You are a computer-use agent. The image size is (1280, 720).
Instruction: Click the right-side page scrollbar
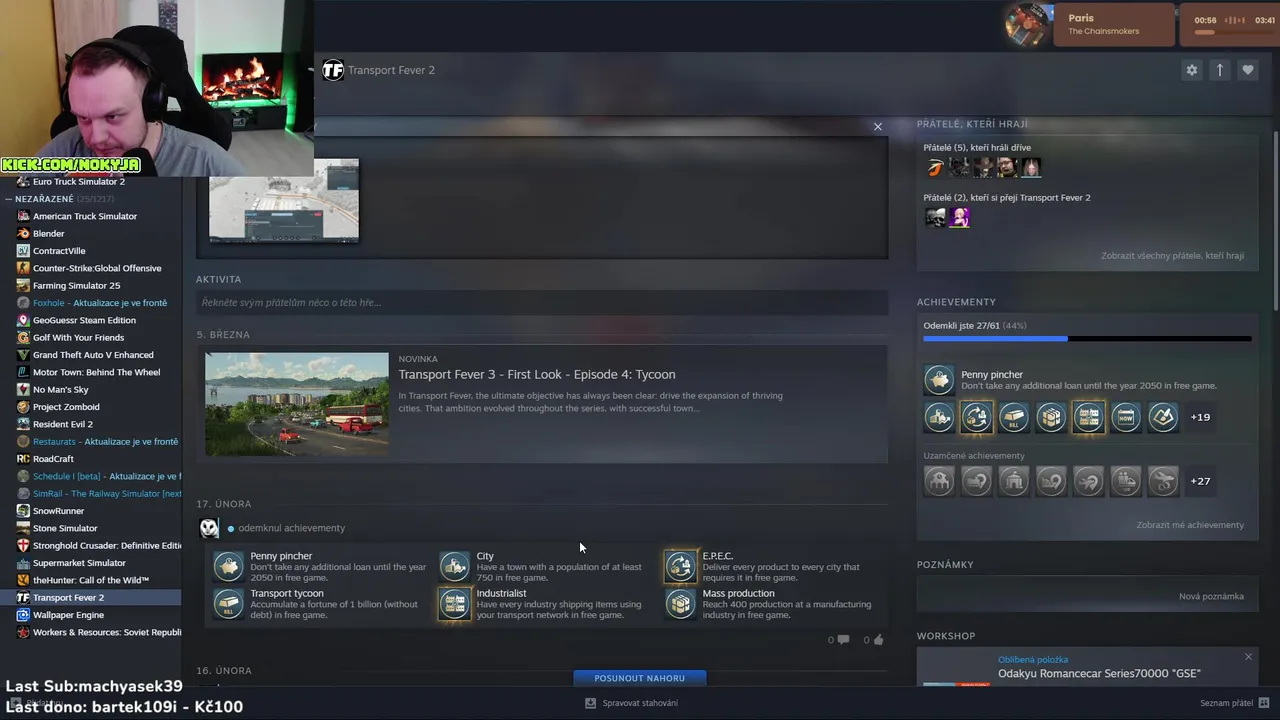1275,220
